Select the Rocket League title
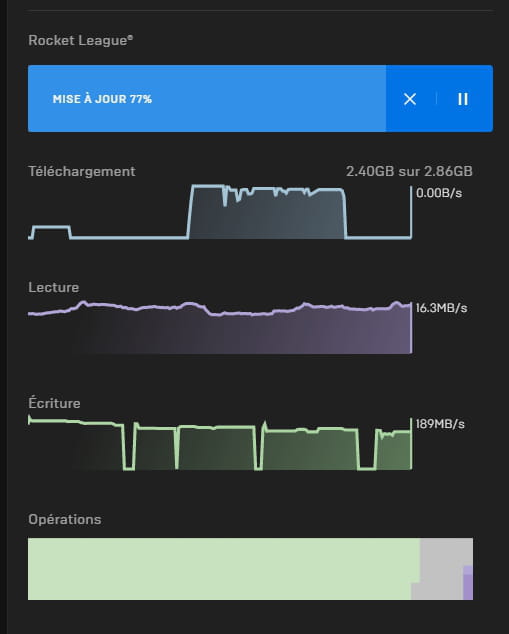Image resolution: width=509 pixels, height=634 pixels. 80,40
